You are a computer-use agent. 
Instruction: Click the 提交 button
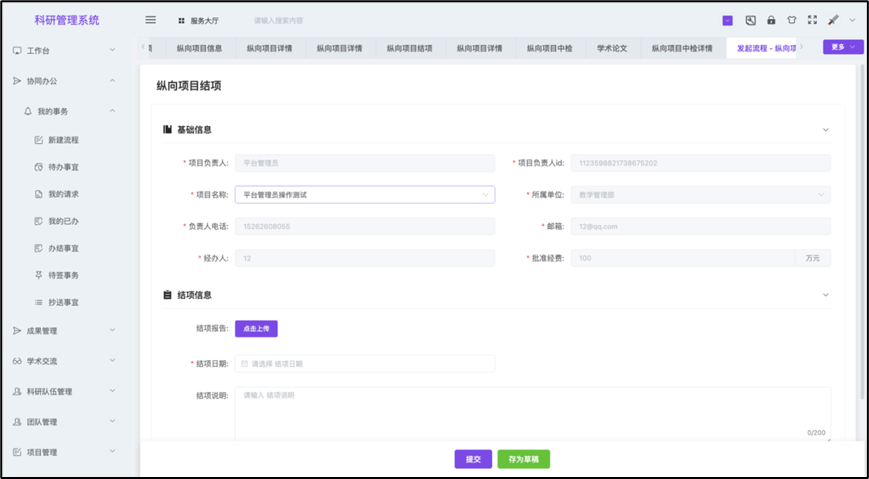pyautogui.click(x=473, y=459)
